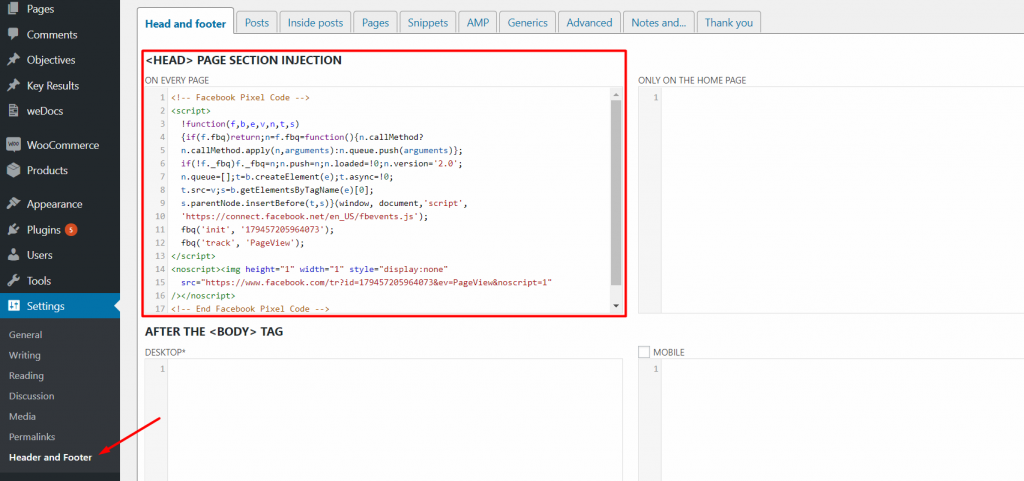Click the fbq('track', 'PageView') code line
The image size is (1024, 481).
pyautogui.click(x=244, y=242)
